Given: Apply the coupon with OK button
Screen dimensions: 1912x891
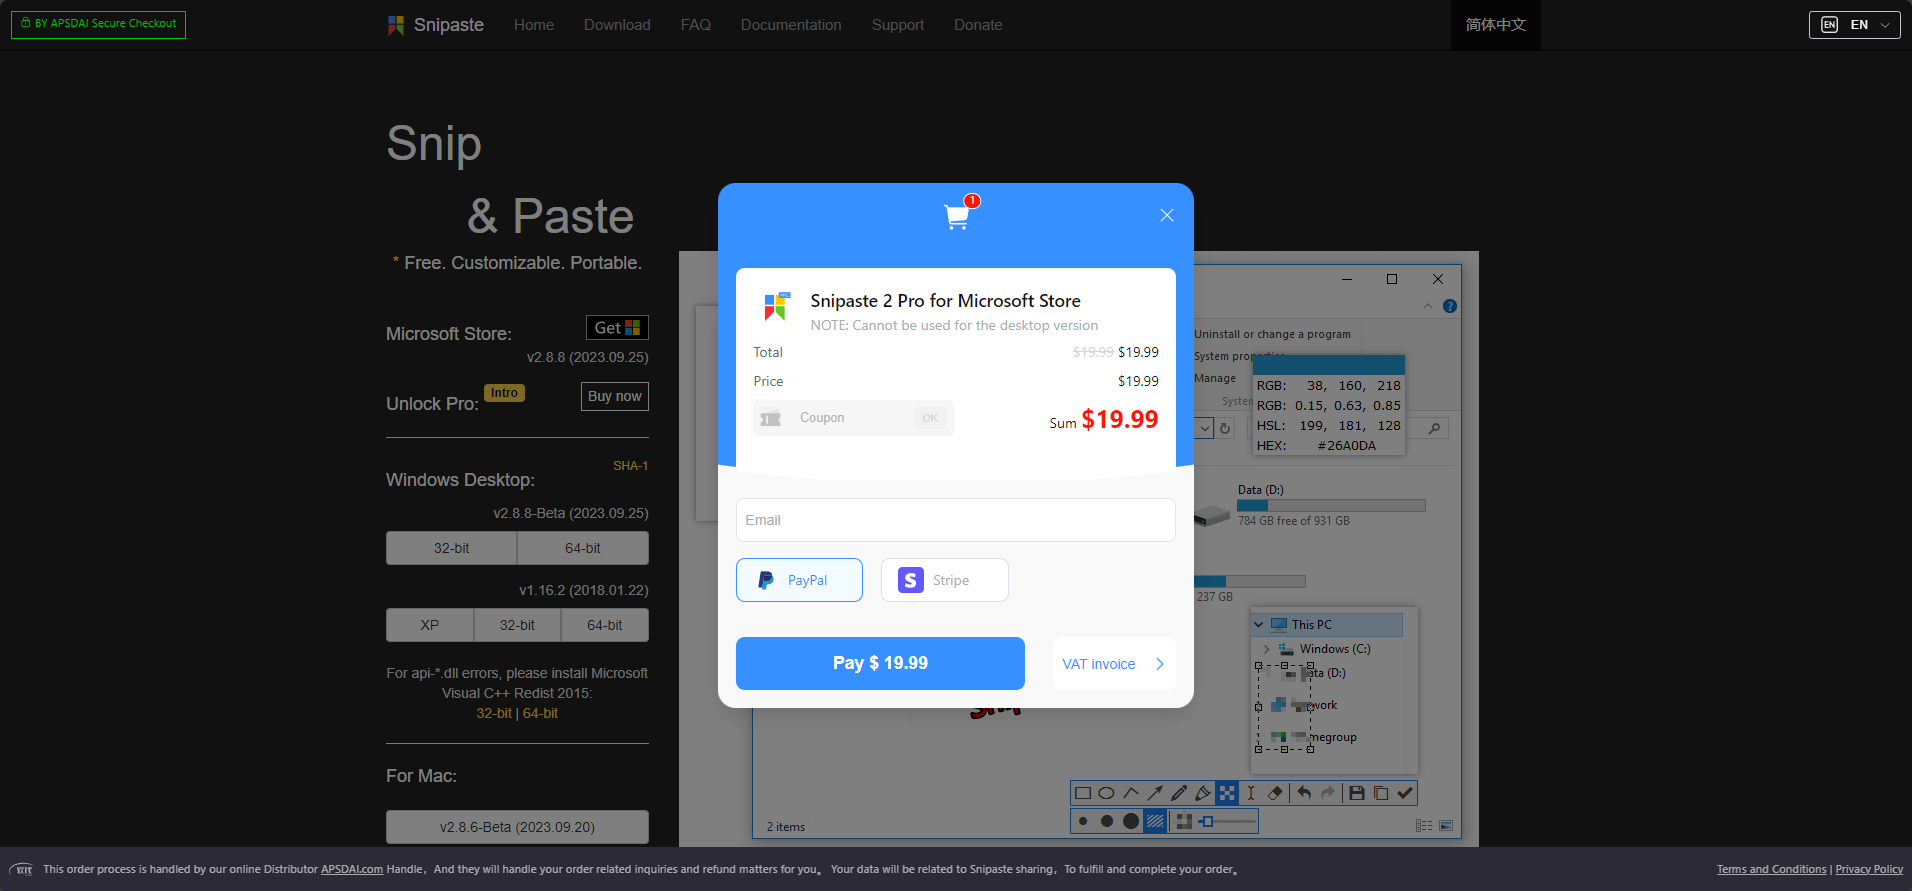Looking at the screenshot, I should [930, 418].
